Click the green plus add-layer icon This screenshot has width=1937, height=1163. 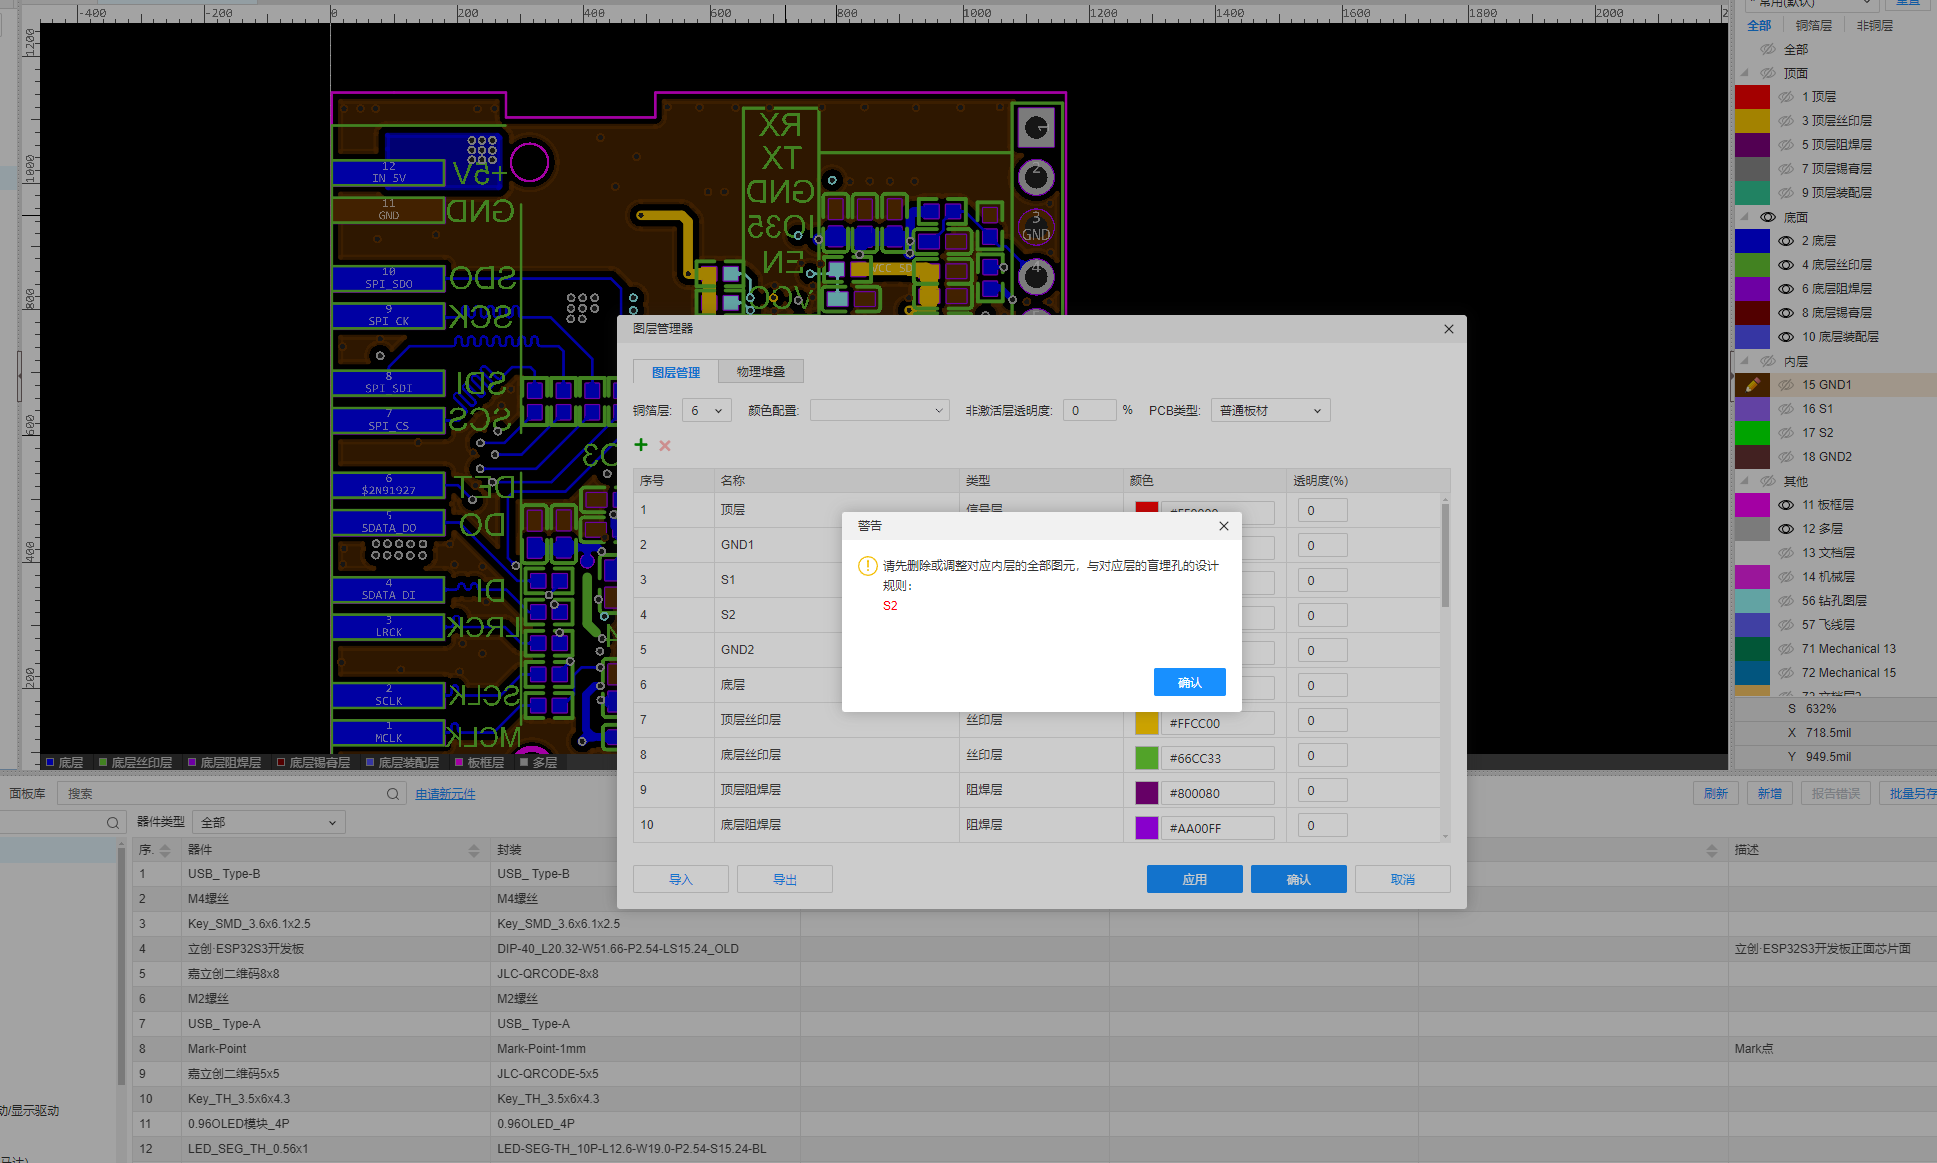click(641, 445)
